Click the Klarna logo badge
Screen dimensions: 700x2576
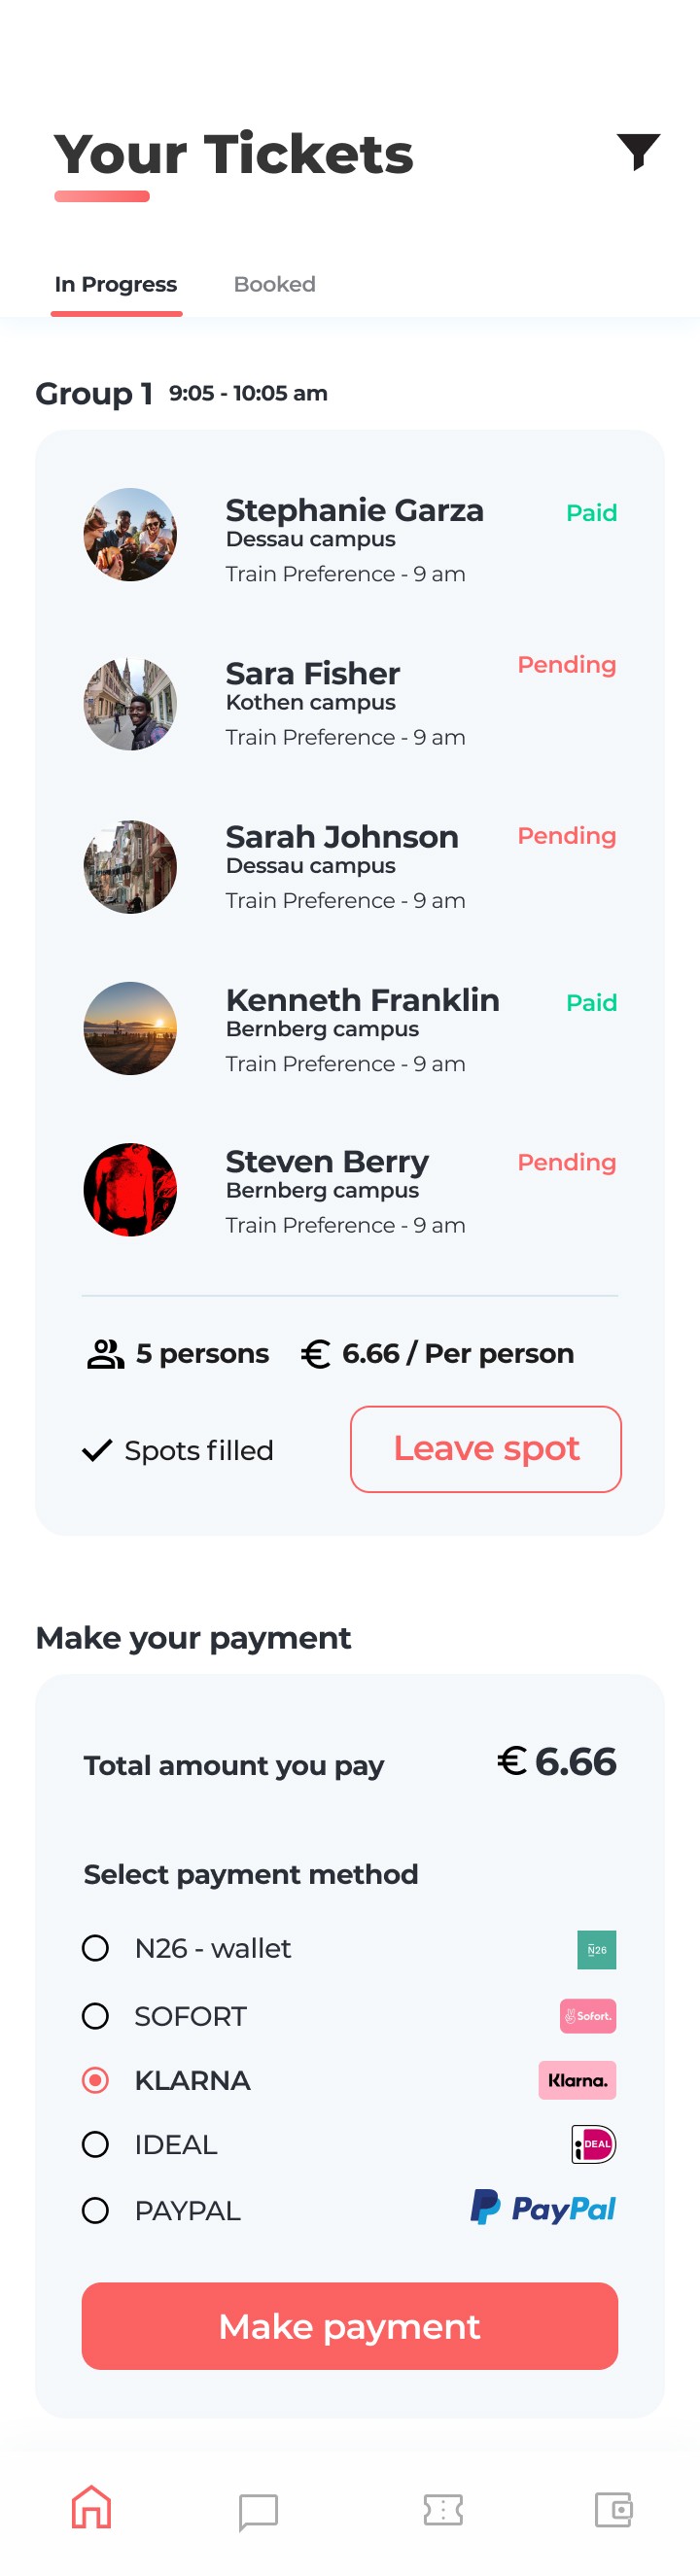[x=577, y=2080]
